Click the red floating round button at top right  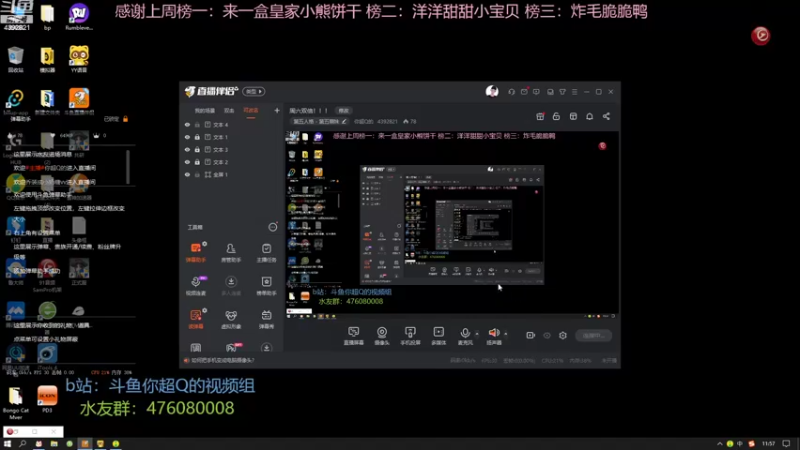pyautogui.click(x=760, y=35)
